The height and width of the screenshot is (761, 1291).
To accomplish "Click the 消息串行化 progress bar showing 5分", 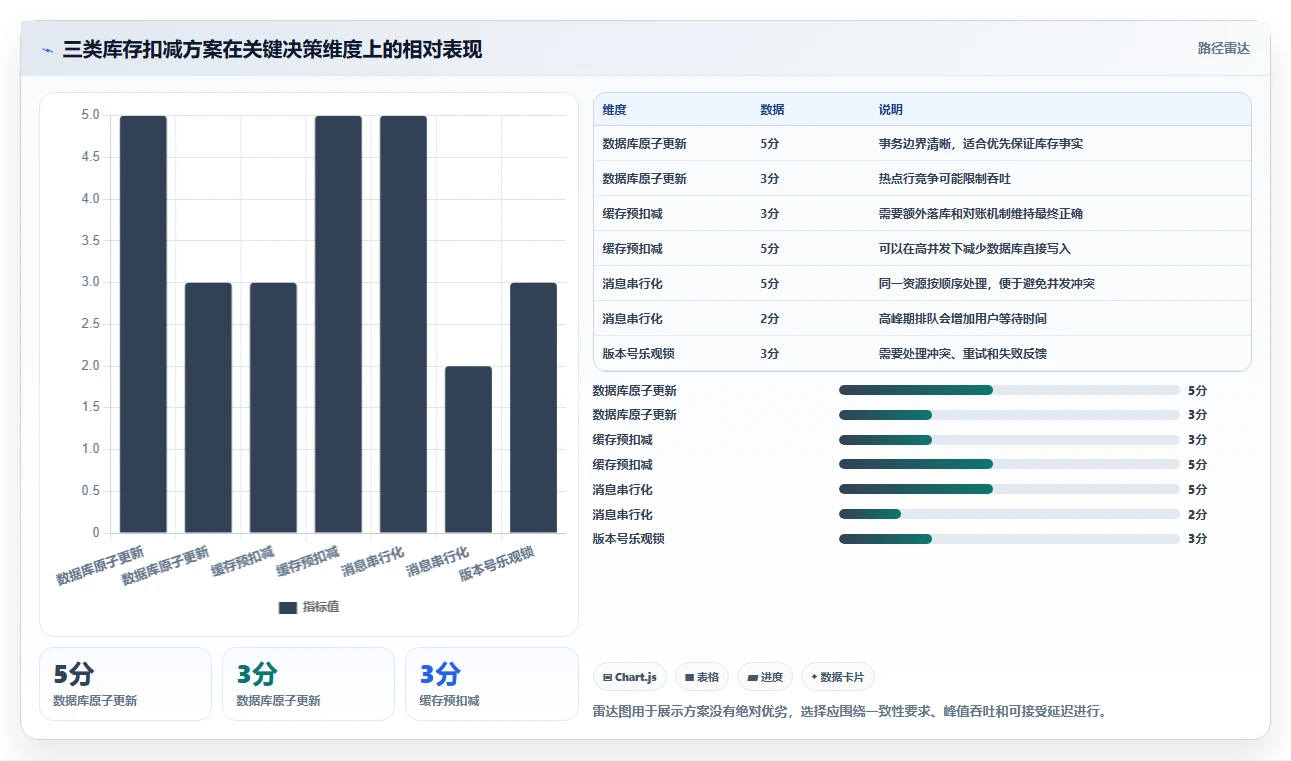I will [x=1009, y=489].
